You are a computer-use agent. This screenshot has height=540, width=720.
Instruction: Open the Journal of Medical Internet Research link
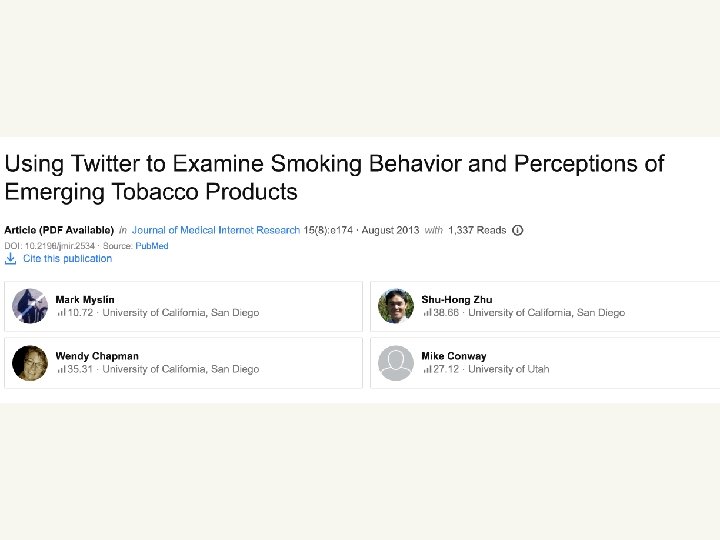(215, 230)
